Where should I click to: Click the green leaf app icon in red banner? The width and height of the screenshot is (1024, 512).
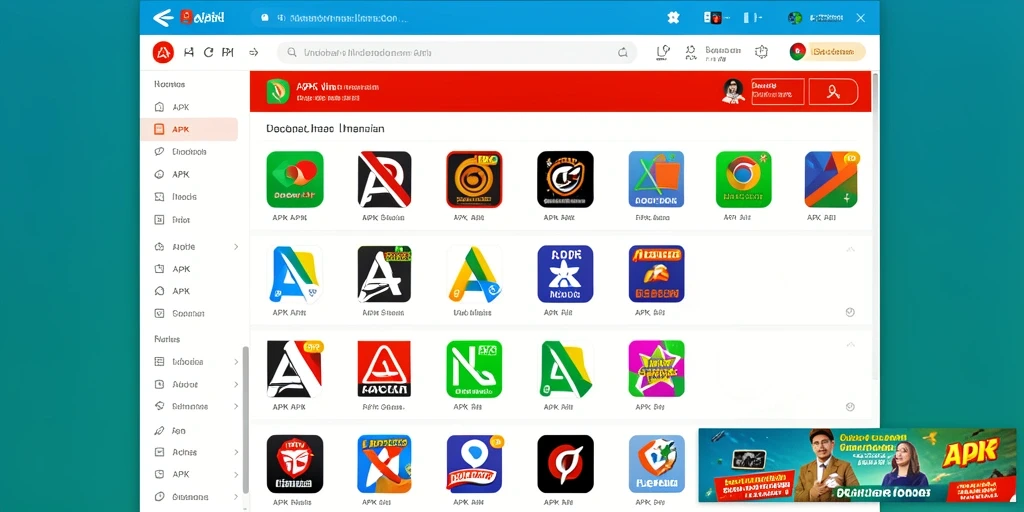(x=278, y=91)
